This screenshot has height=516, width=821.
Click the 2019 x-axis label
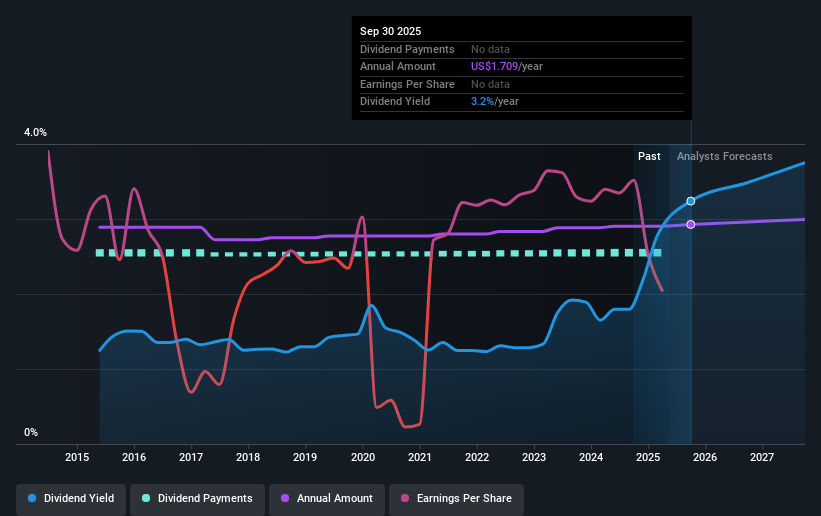pos(305,457)
